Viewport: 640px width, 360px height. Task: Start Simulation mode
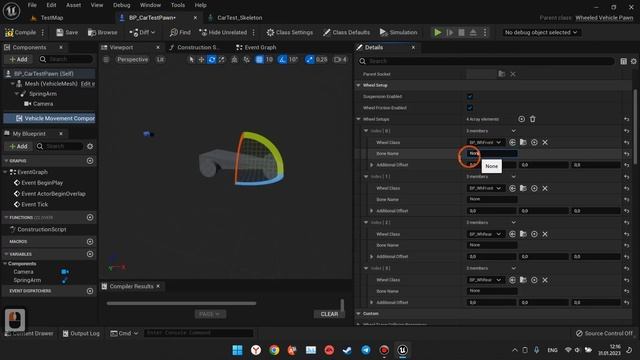(398, 32)
